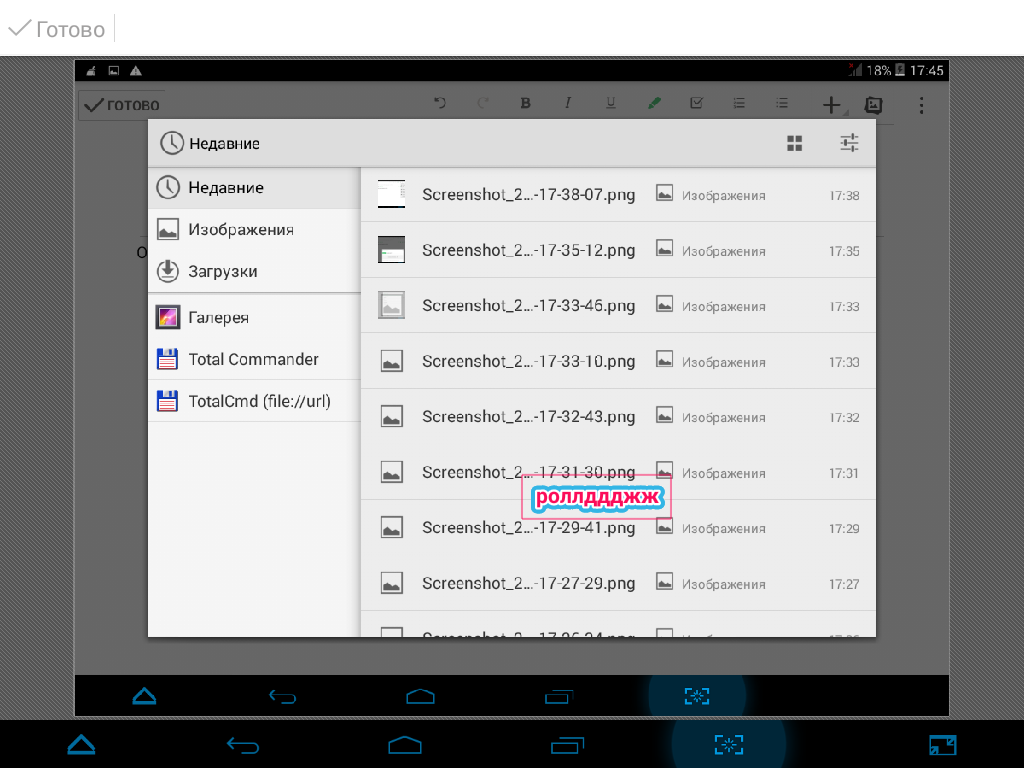
Task: Tap the top Готово confirmation button
Action: click(57, 29)
